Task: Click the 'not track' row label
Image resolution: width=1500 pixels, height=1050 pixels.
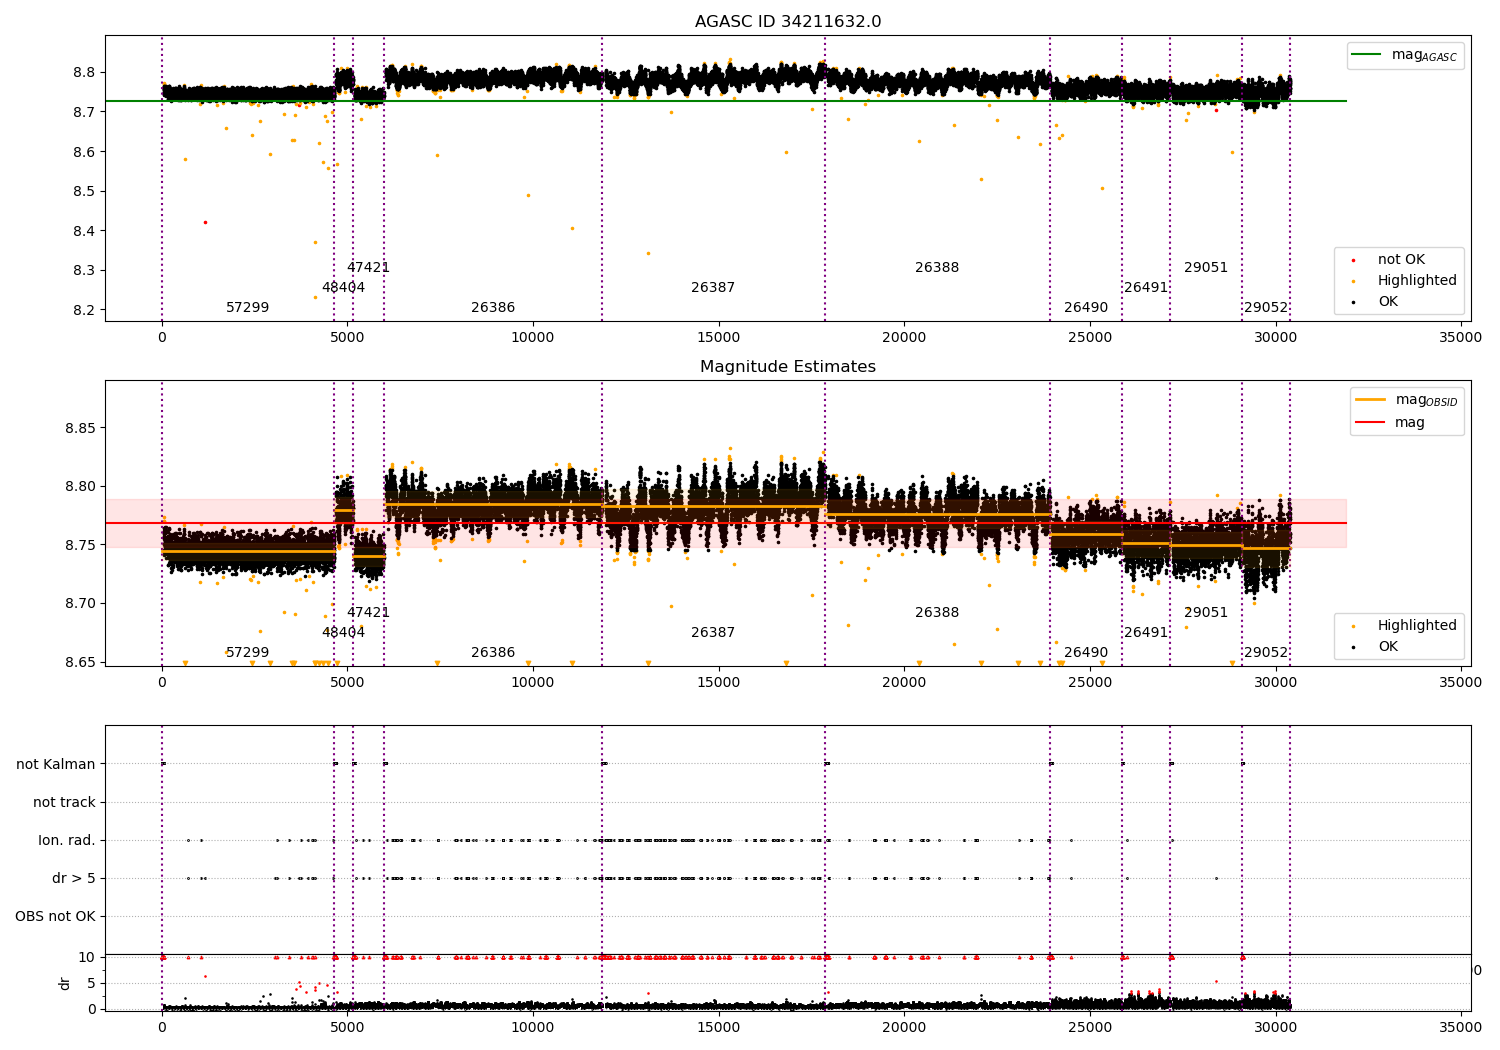Action: (x=64, y=803)
